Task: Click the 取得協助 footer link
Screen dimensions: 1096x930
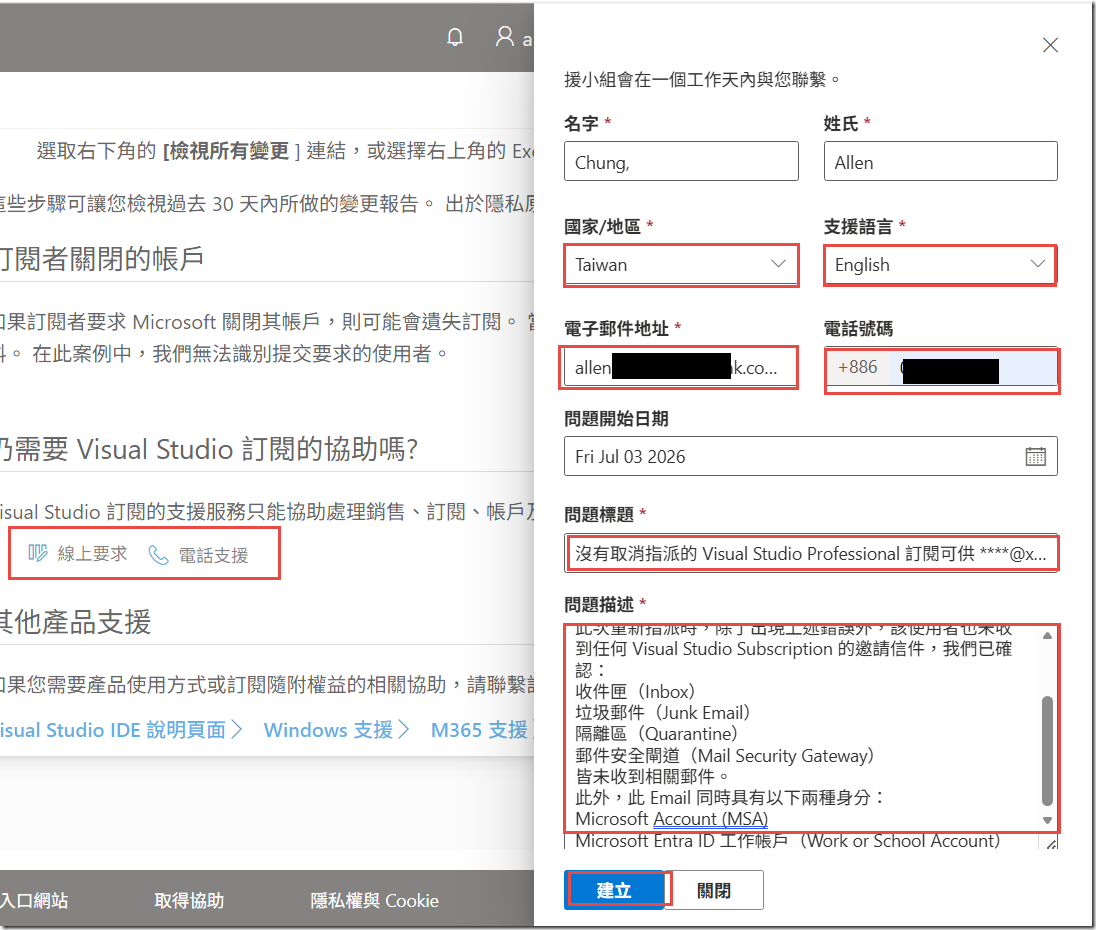Action: (x=189, y=901)
